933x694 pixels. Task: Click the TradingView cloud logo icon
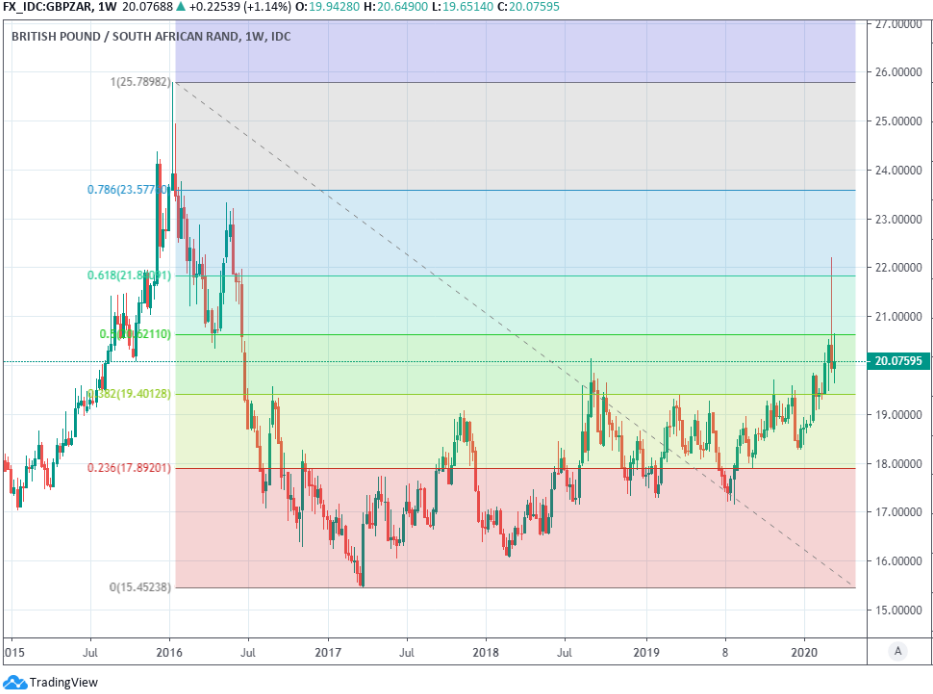tap(15, 682)
